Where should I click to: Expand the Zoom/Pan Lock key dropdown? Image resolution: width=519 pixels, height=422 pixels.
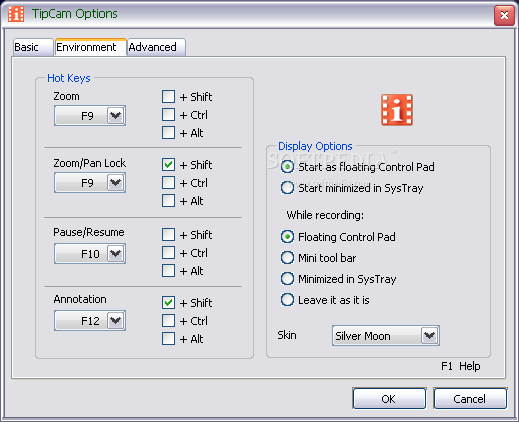(x=90, y=183)
